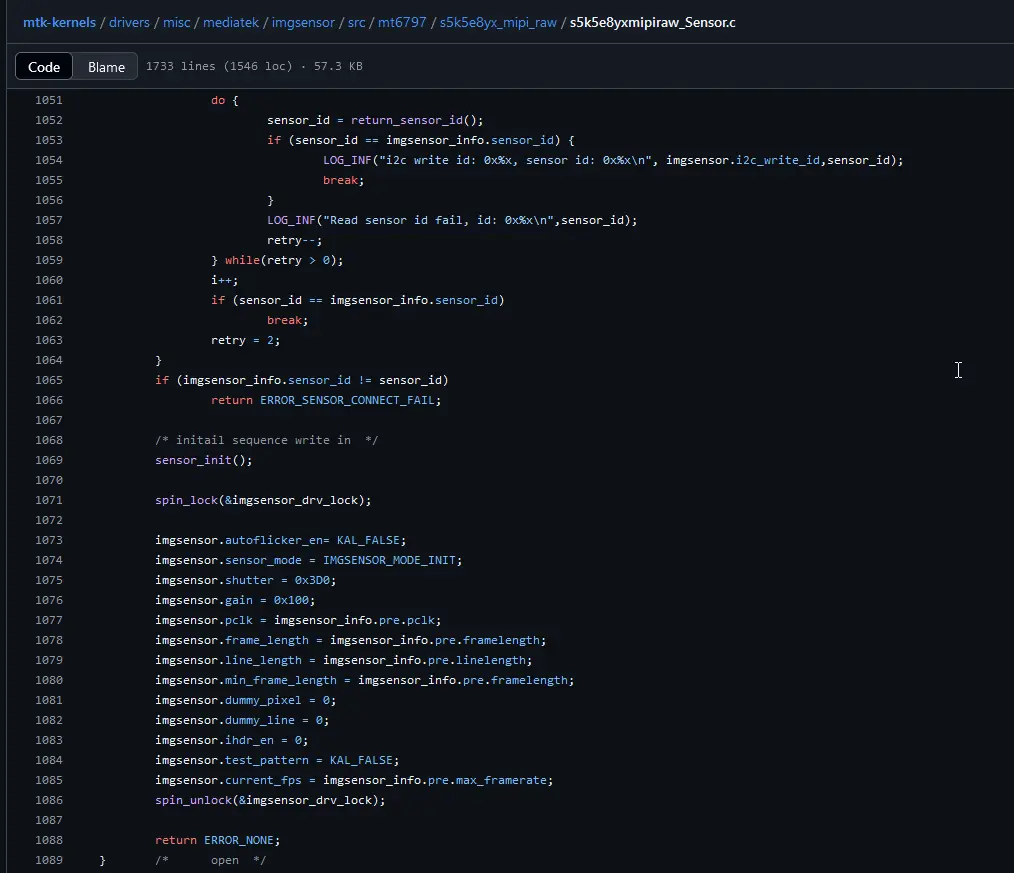
Task: Select line number 1089
Action: tap(49, 860)
